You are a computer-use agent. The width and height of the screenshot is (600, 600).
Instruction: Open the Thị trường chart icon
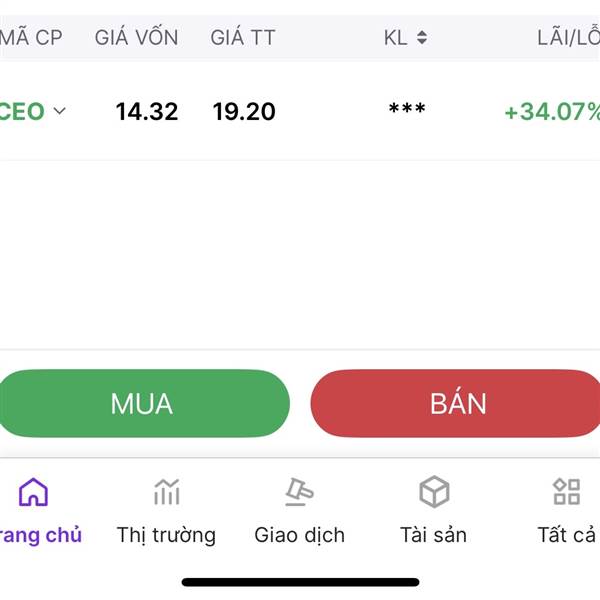tap(166, 492)
